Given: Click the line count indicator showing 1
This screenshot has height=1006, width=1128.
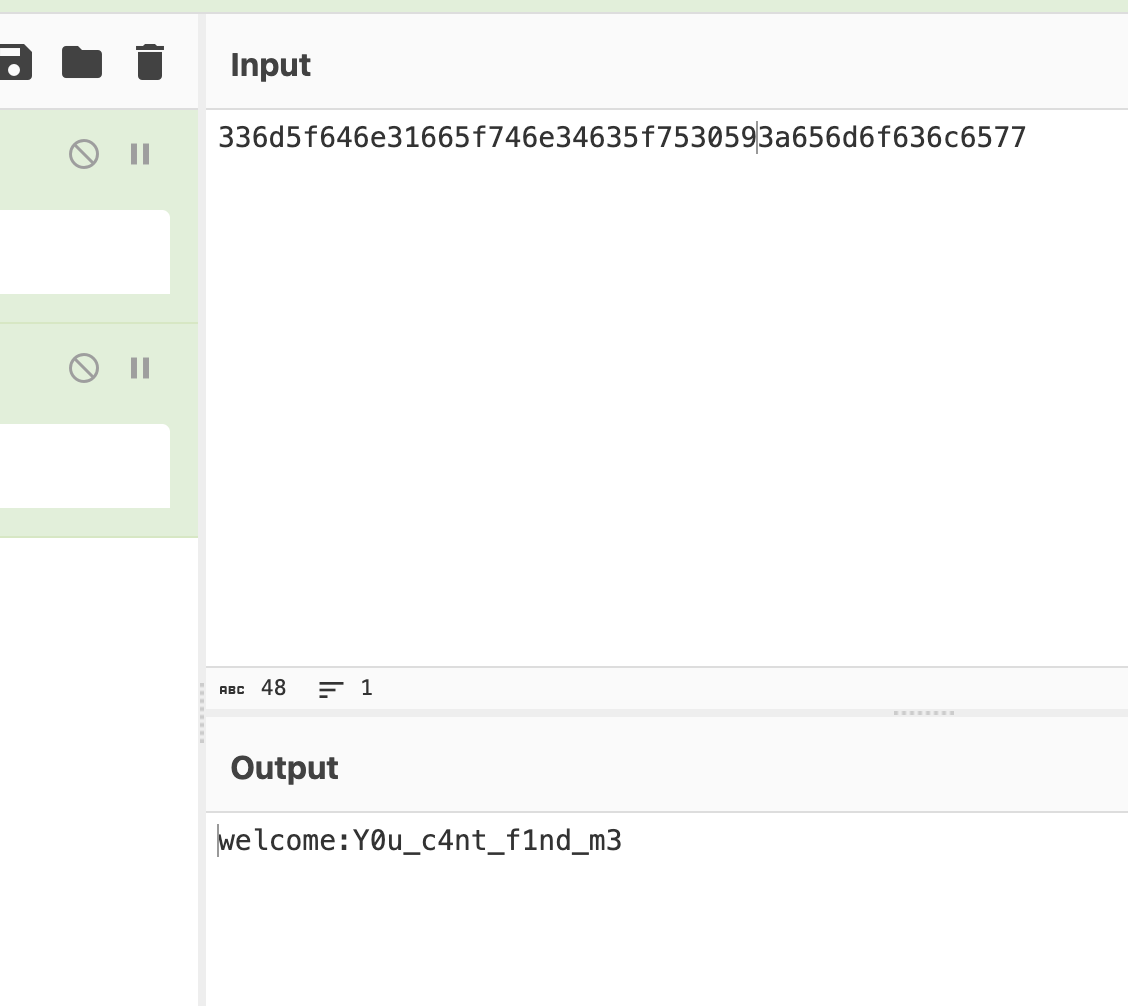Looking at the screenshot, I should (367, 688).
